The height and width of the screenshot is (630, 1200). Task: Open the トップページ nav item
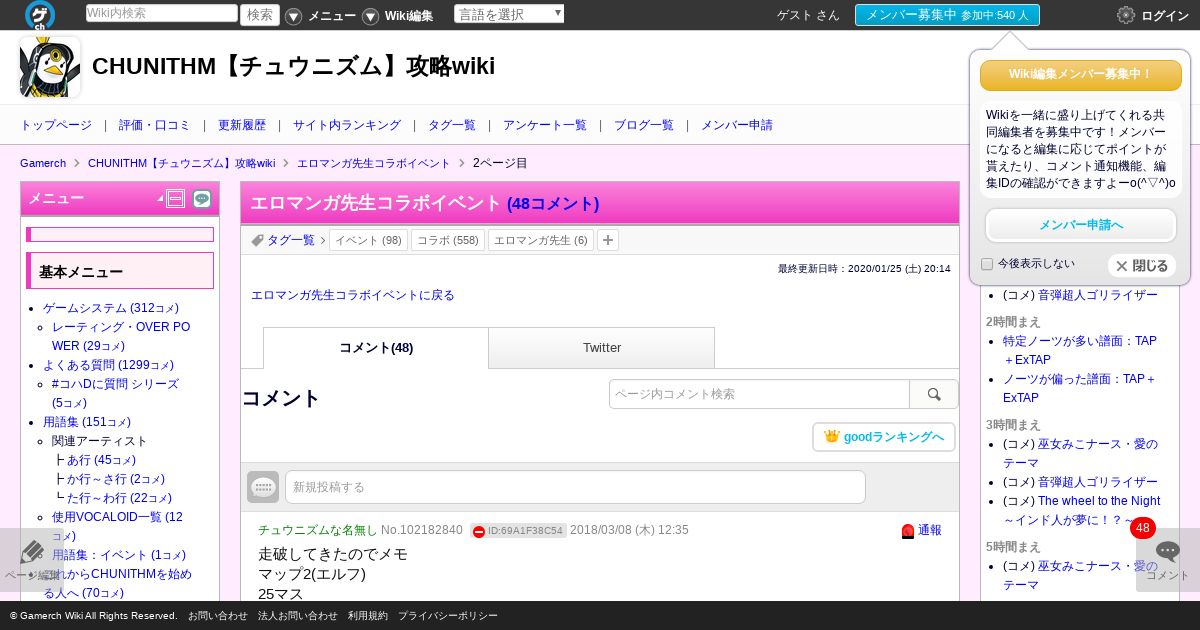pos(56,125)
